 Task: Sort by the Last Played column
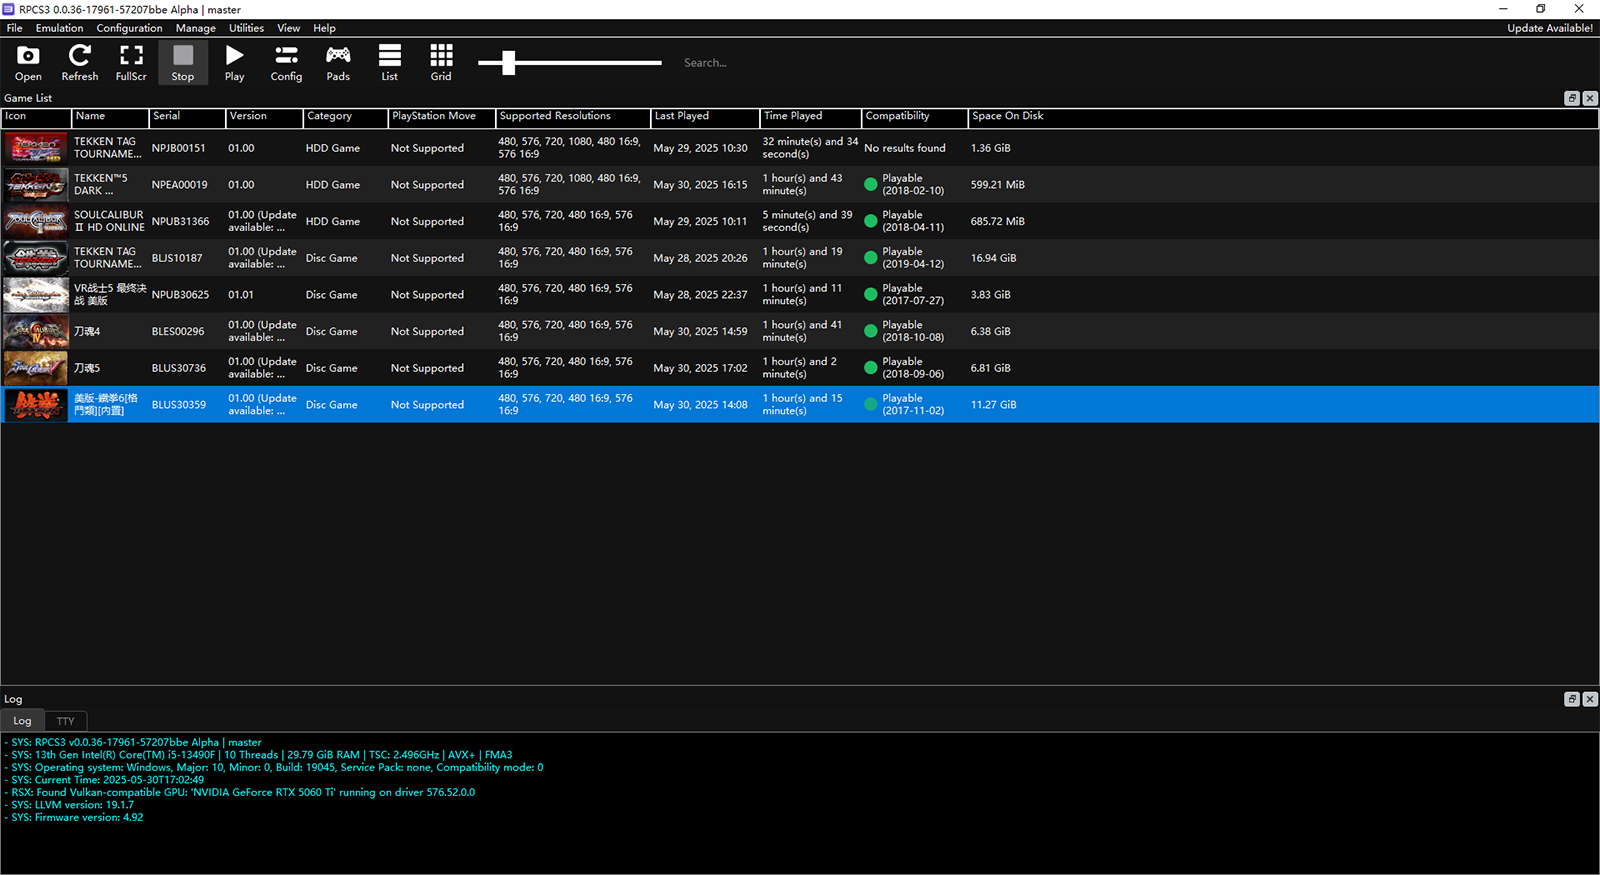pyautogui.click(x=705, y=117)
